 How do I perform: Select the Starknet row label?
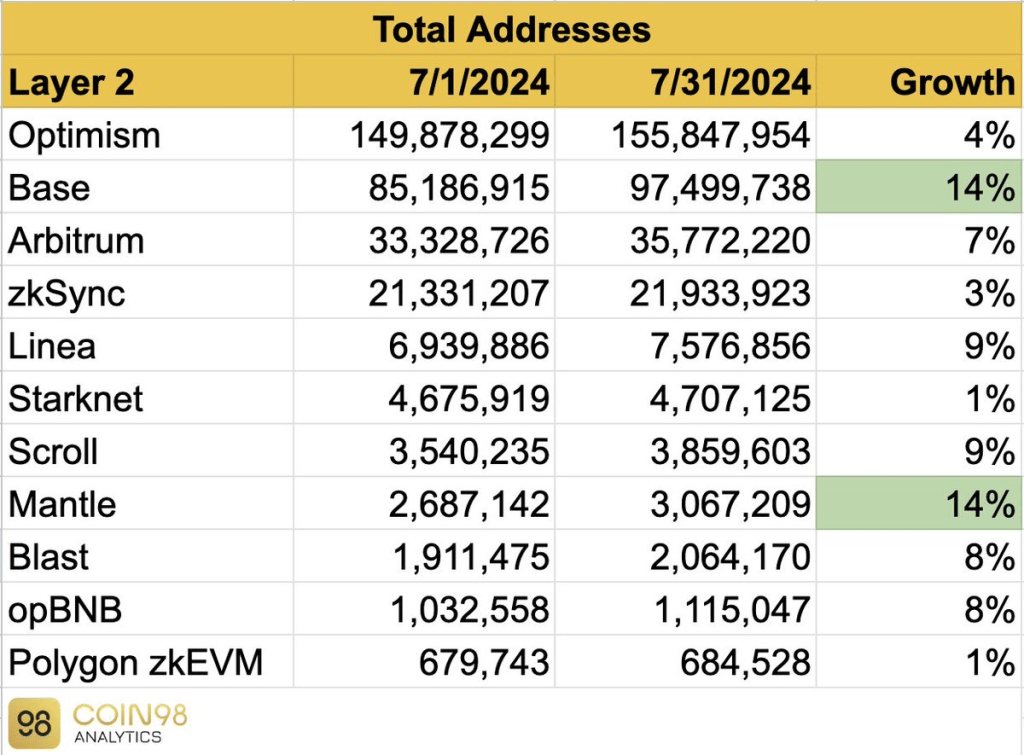pos(76,399)
